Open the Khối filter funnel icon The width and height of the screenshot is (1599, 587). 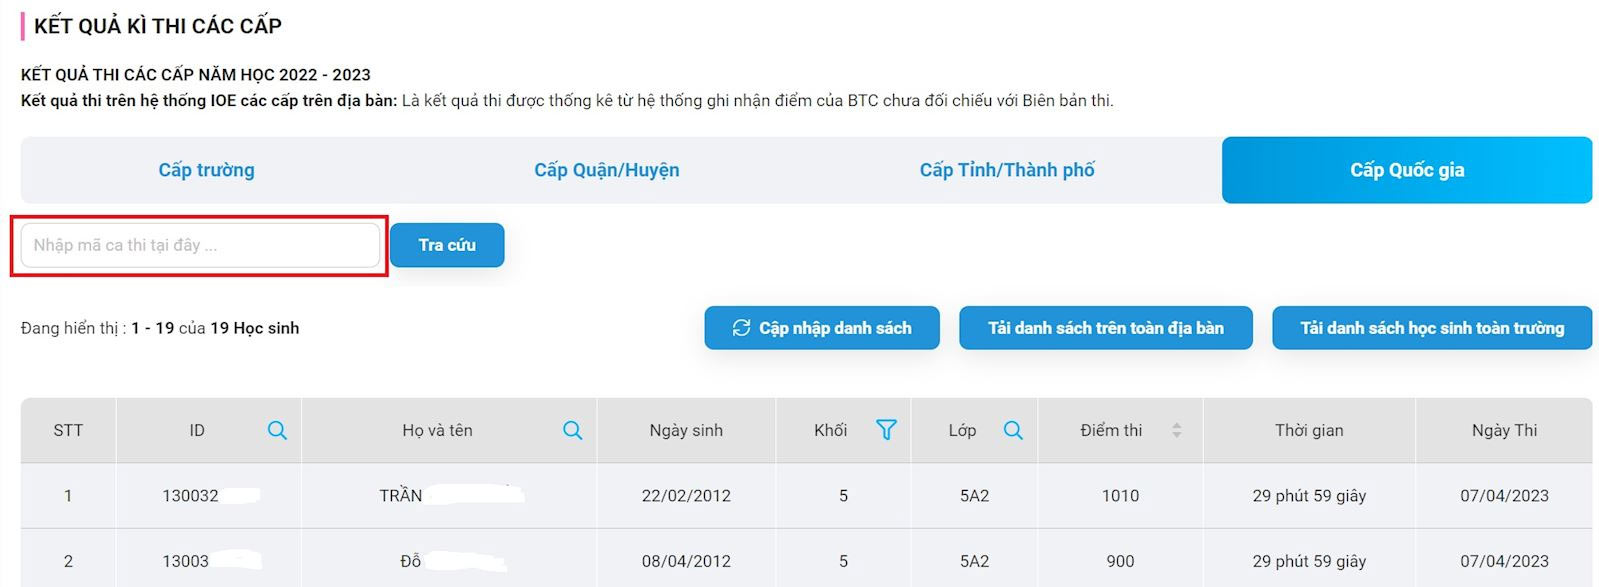[x=886, y=430]
